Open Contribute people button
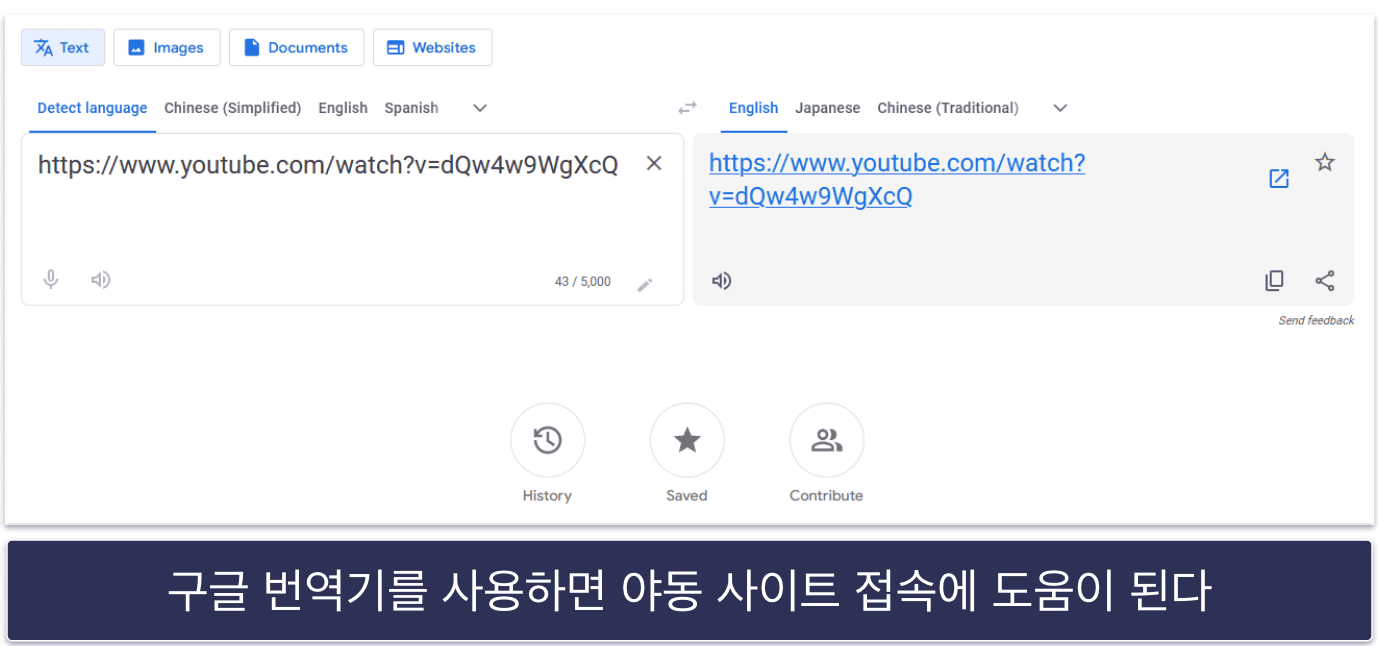Image resolution: width=1378 pixels, height=646 pixels. point(826,440)
